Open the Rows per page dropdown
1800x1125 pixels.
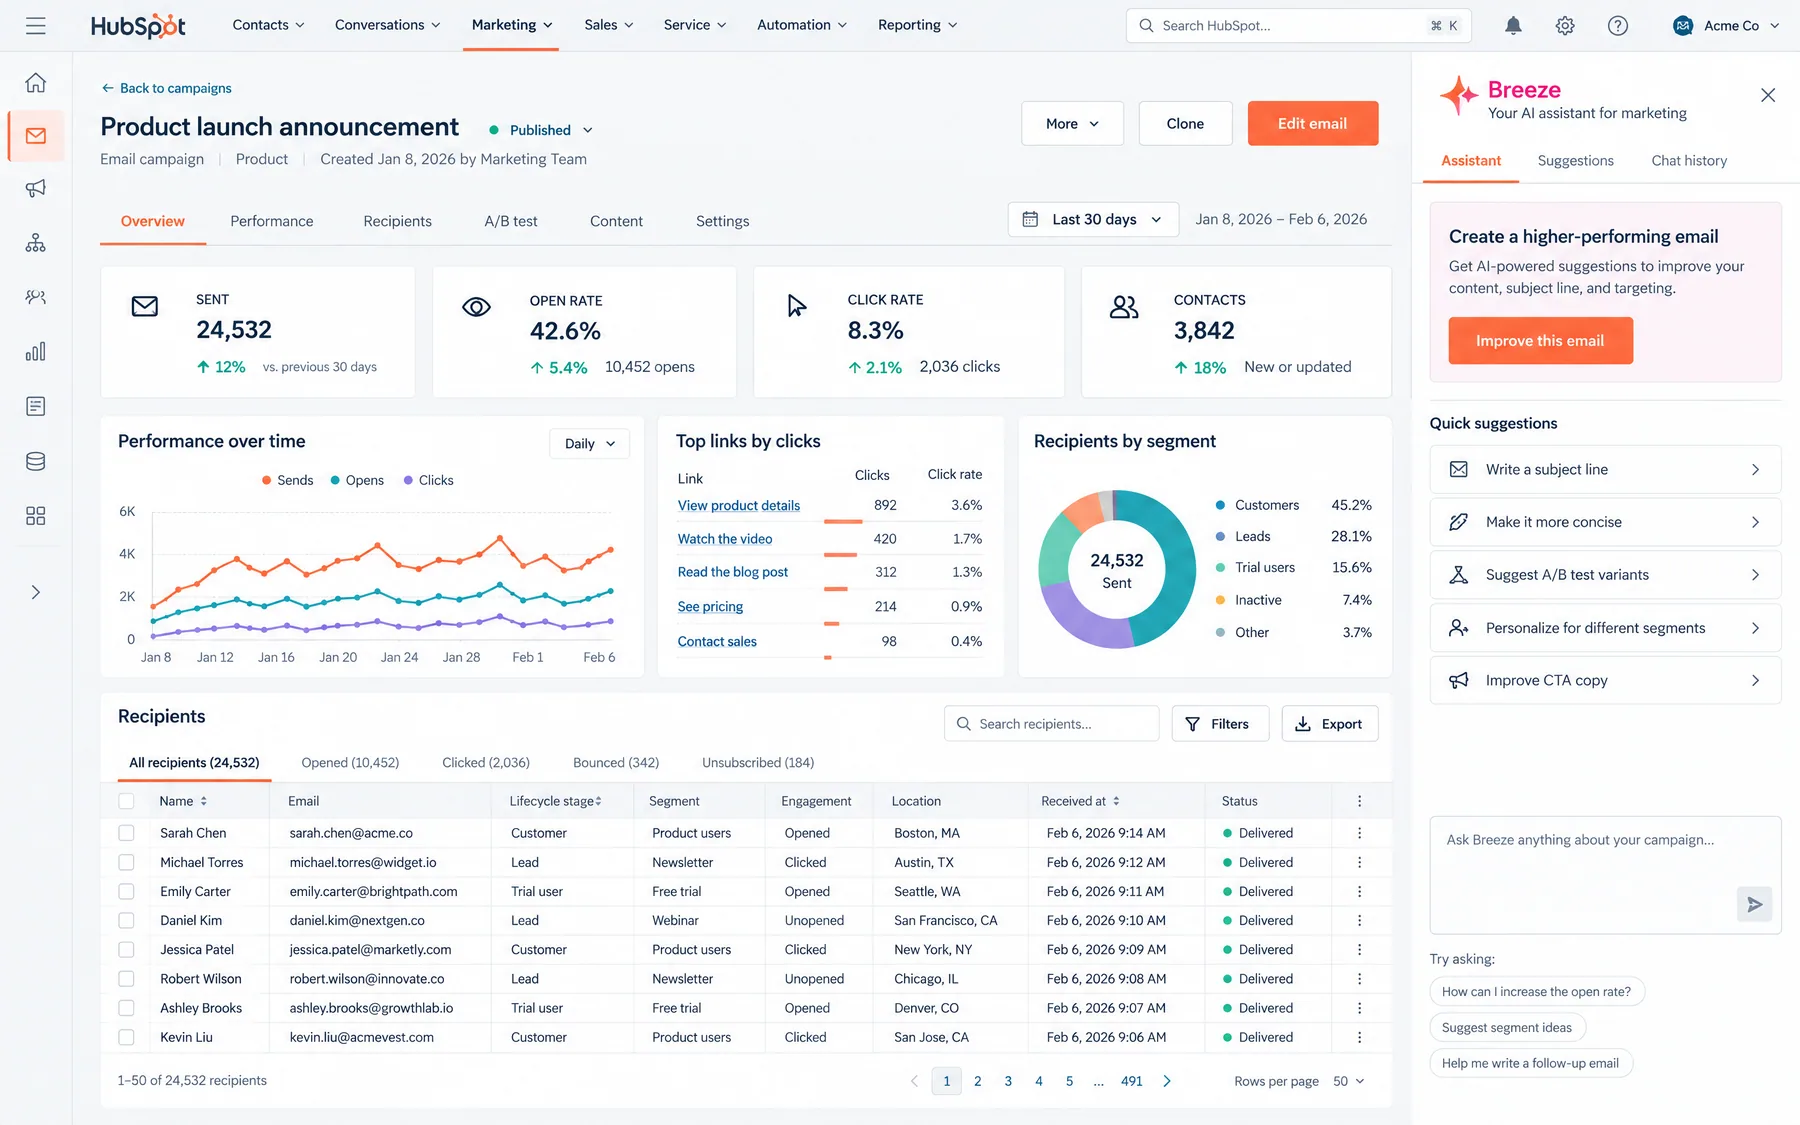pos(1349,1081)
